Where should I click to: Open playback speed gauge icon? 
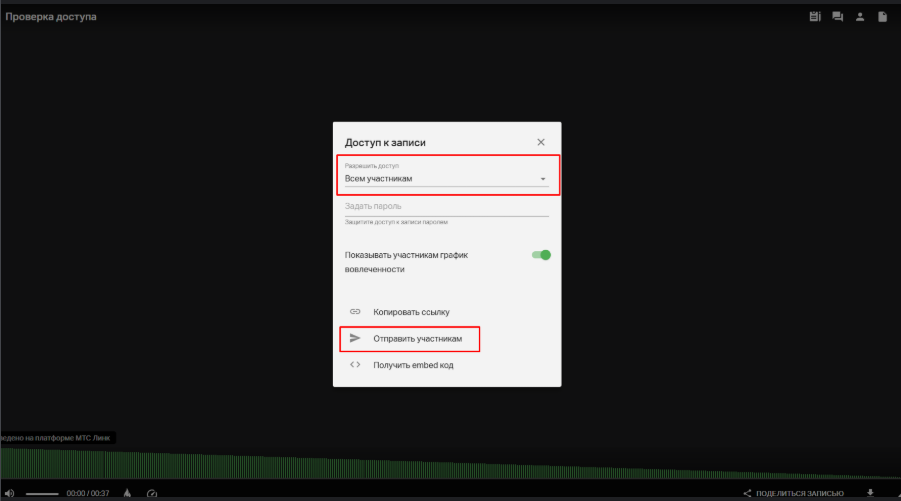152,493
